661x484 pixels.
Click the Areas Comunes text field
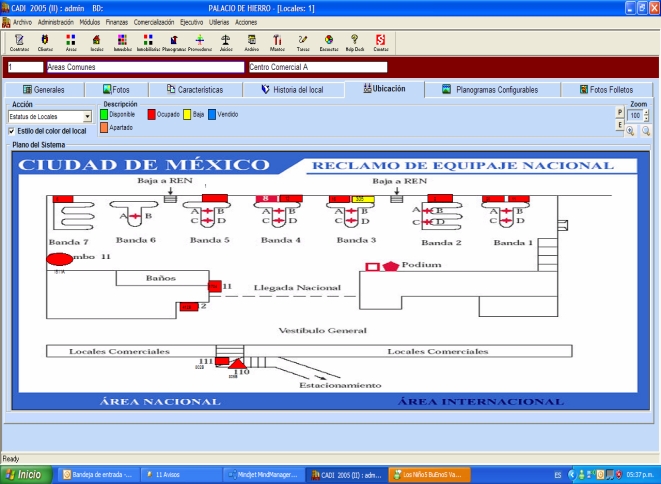coord(145,68)
